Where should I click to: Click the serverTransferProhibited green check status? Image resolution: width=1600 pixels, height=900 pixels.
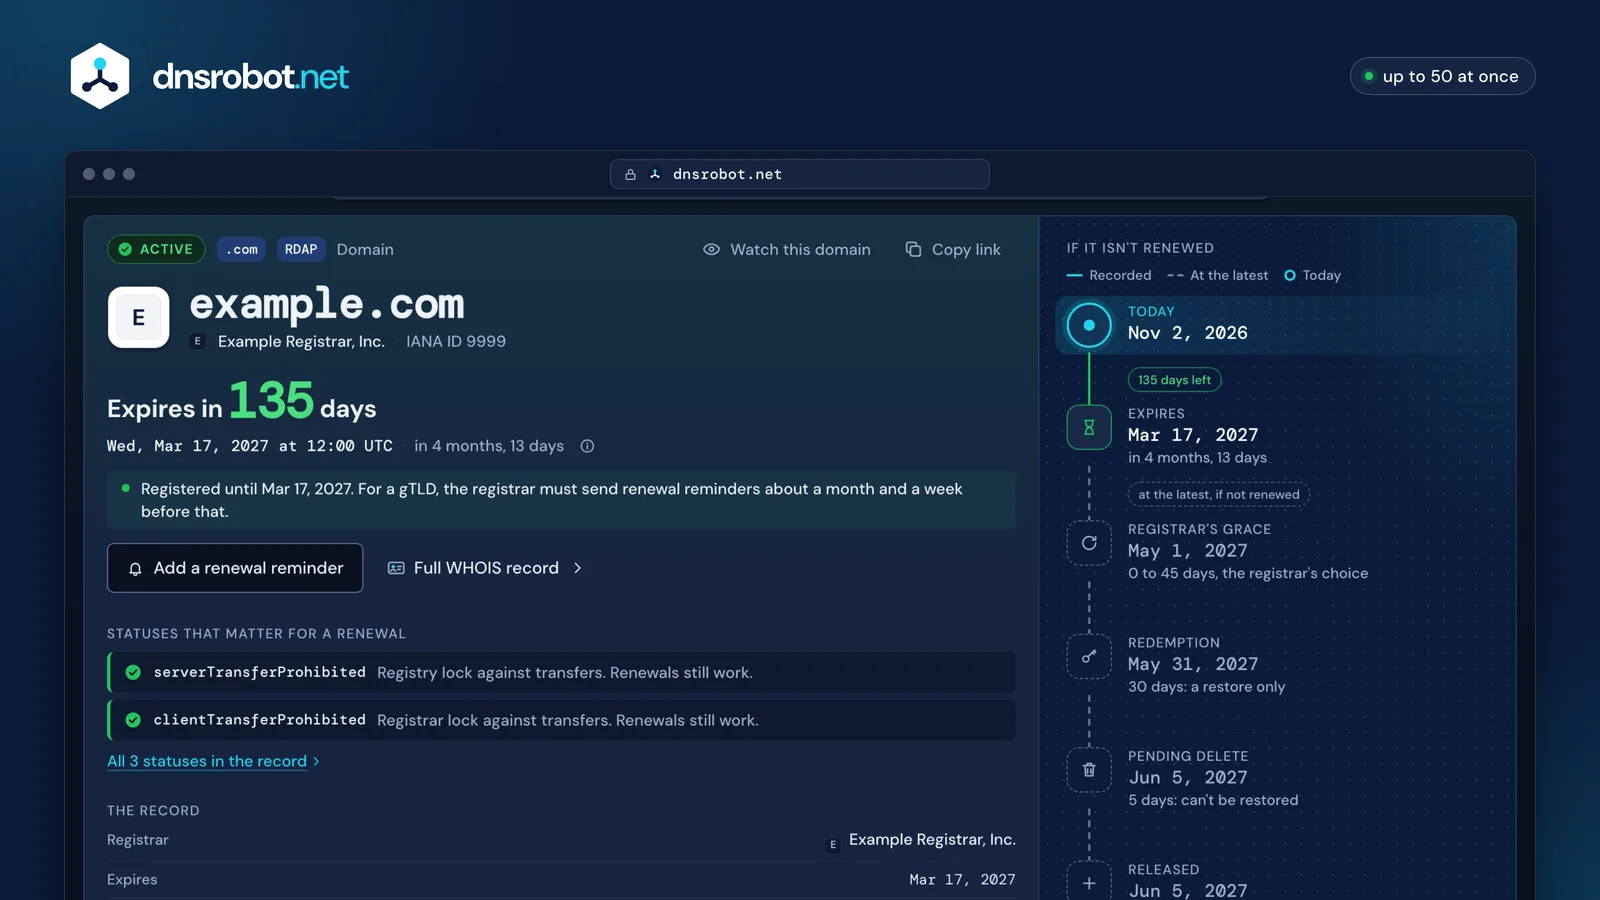[133, 673]
